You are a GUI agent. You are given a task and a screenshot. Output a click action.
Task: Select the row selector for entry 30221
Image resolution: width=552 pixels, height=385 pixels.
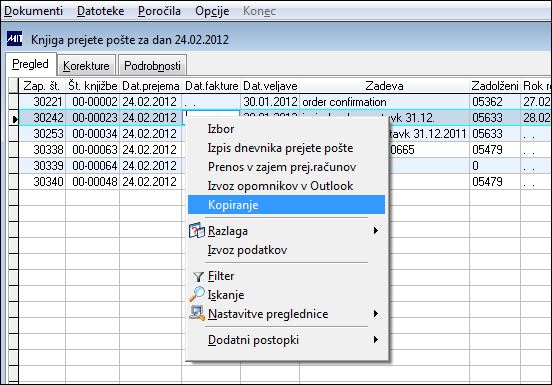pyautogui.click(x=13, y=102)
